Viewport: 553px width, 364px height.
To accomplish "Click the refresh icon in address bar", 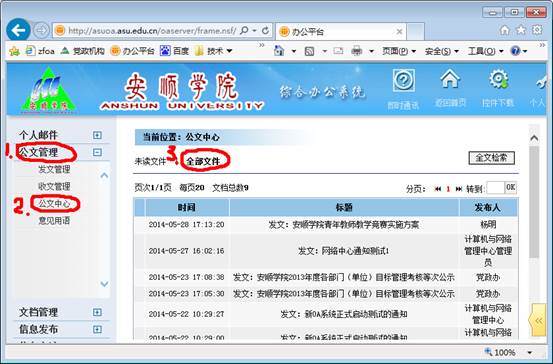I will click(266, 31).
